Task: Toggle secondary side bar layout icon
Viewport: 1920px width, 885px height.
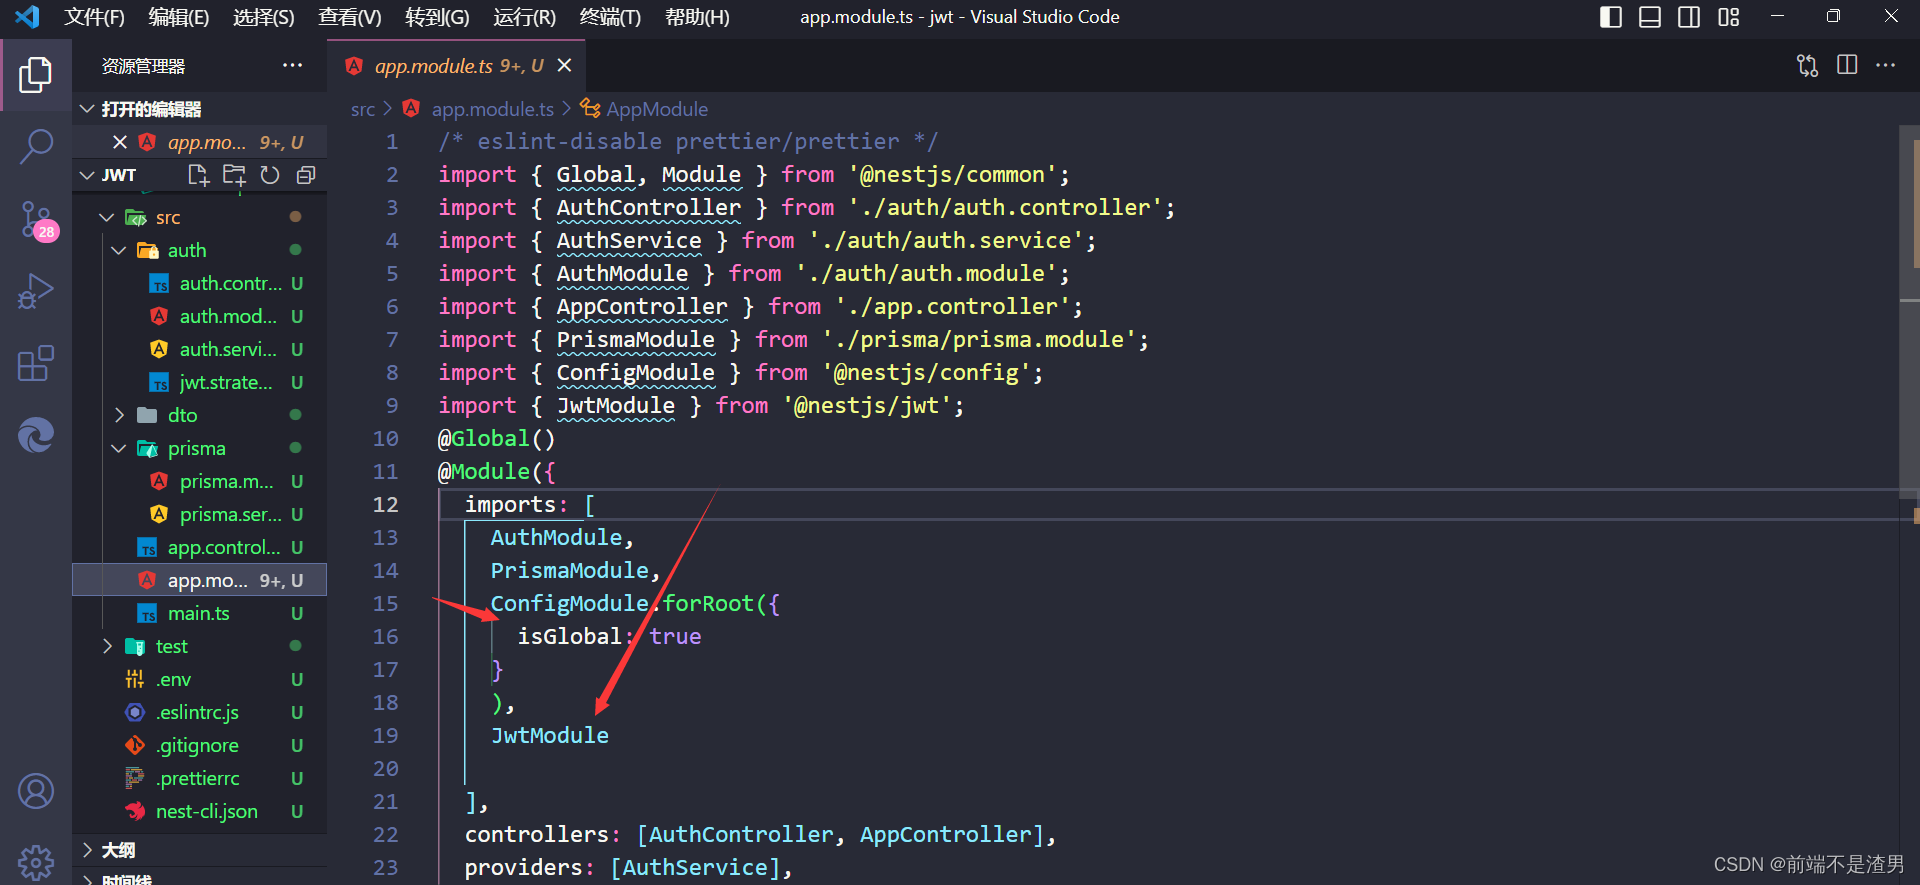Action: point(1689,17)
